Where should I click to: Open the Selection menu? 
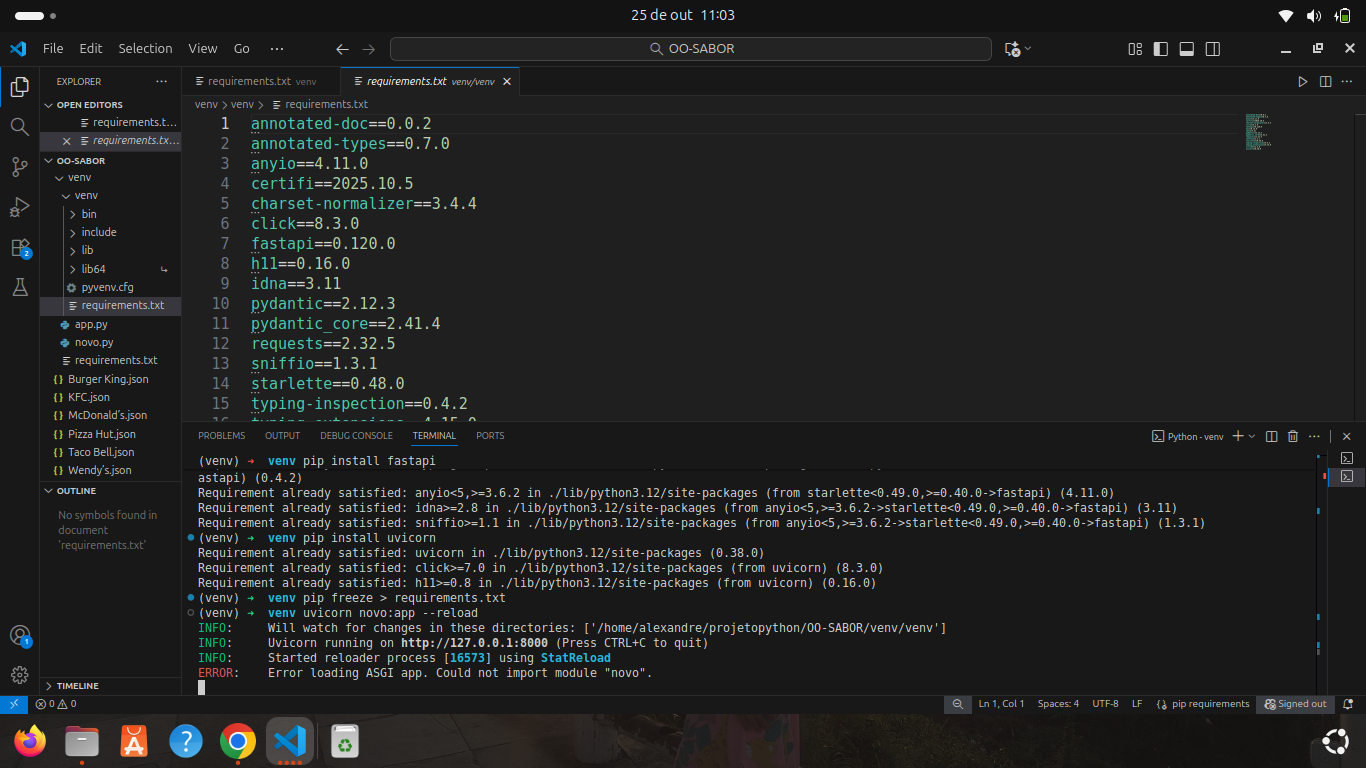pos(145,49)
